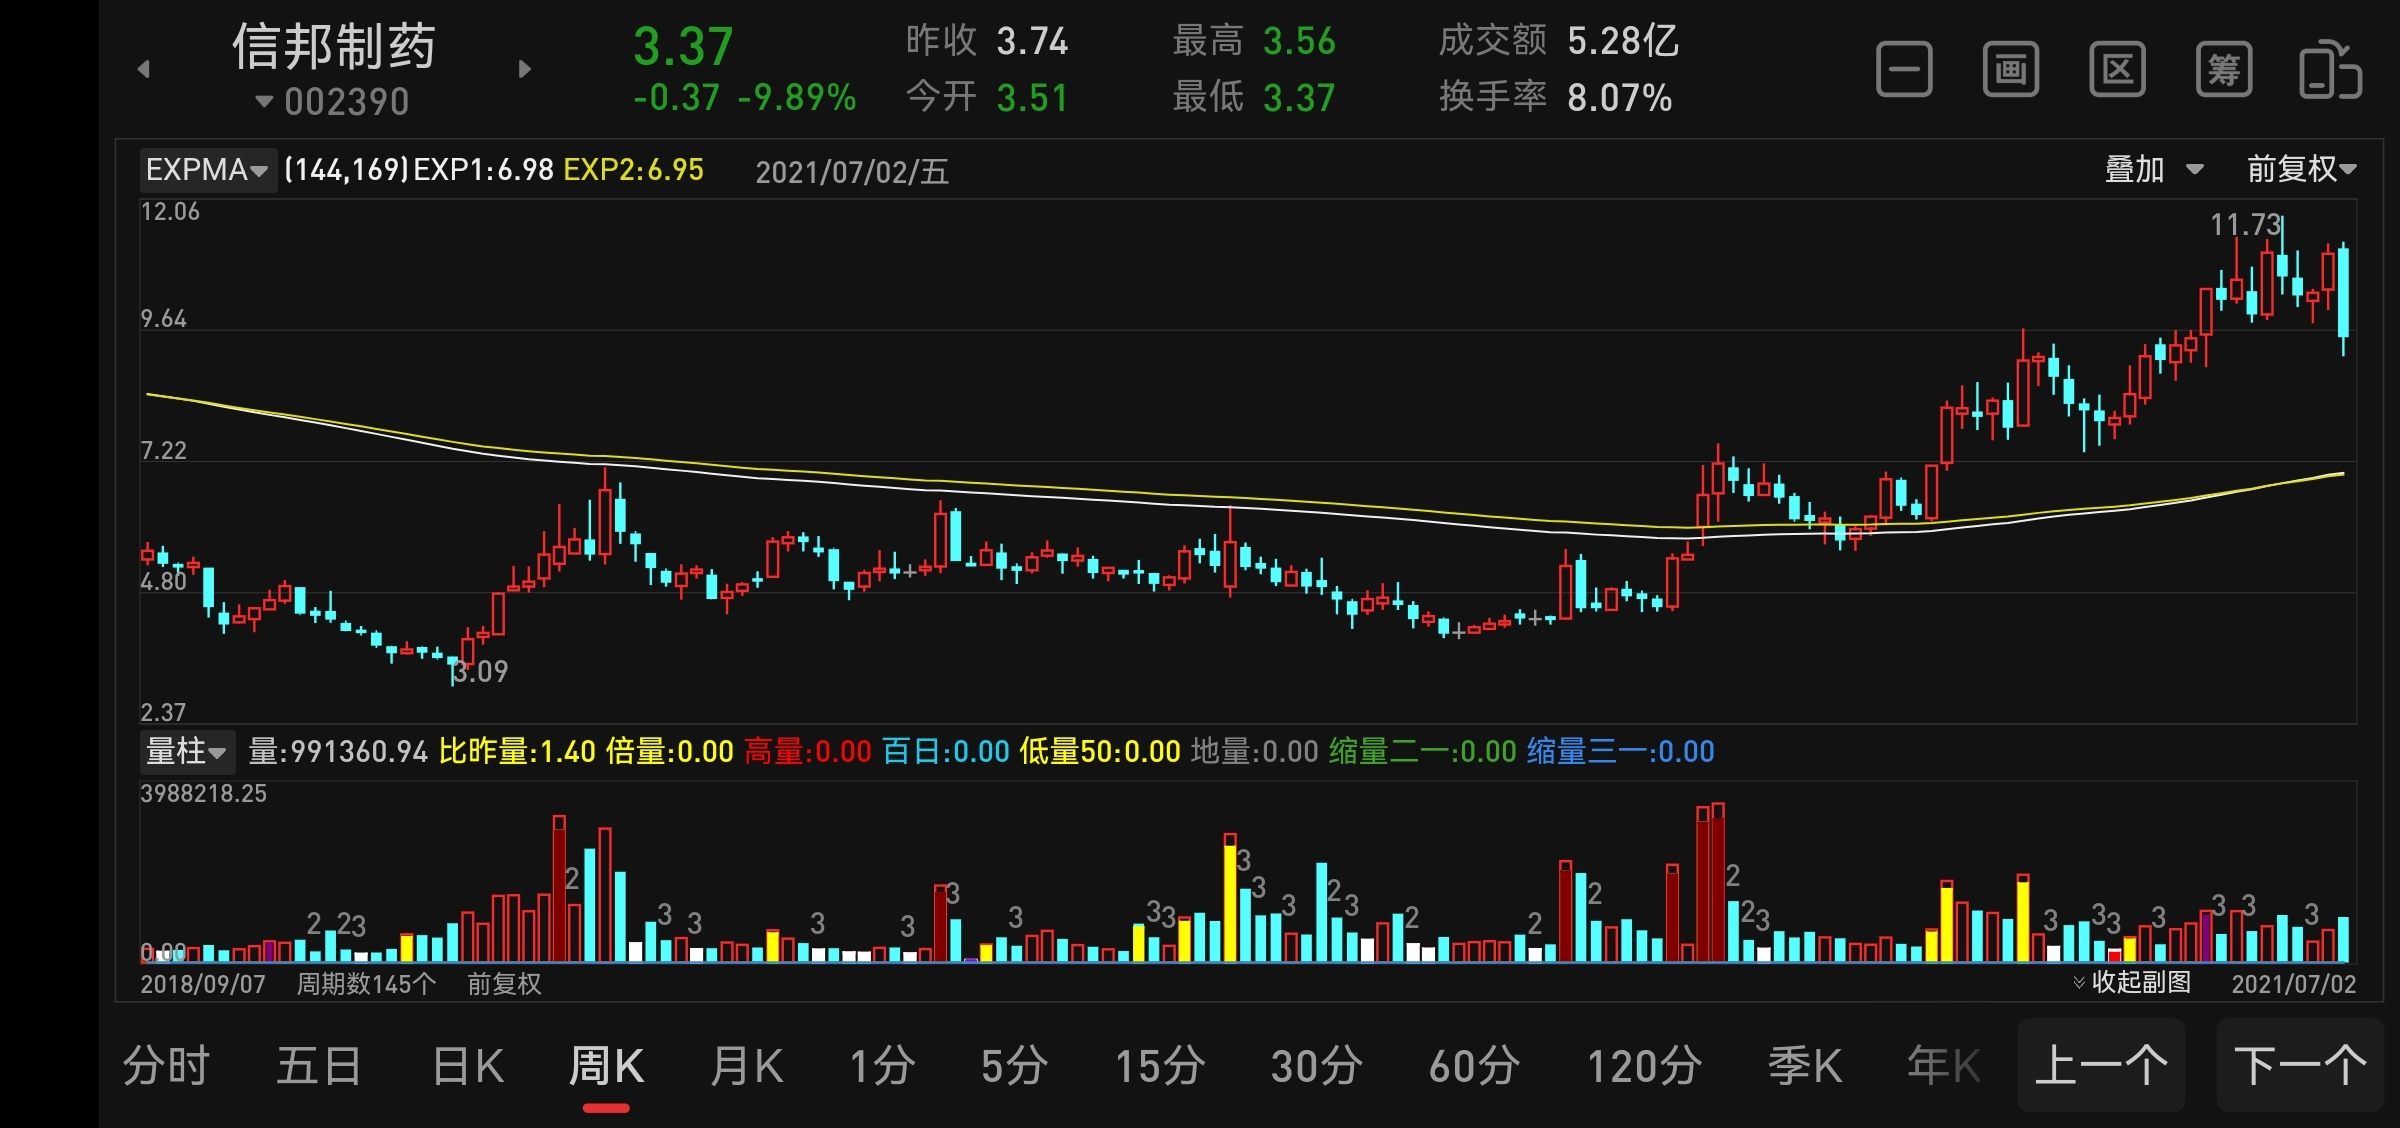Switch to 月K monthly chart tab
The image size is (2400, 1128).
coord(746,1066)
